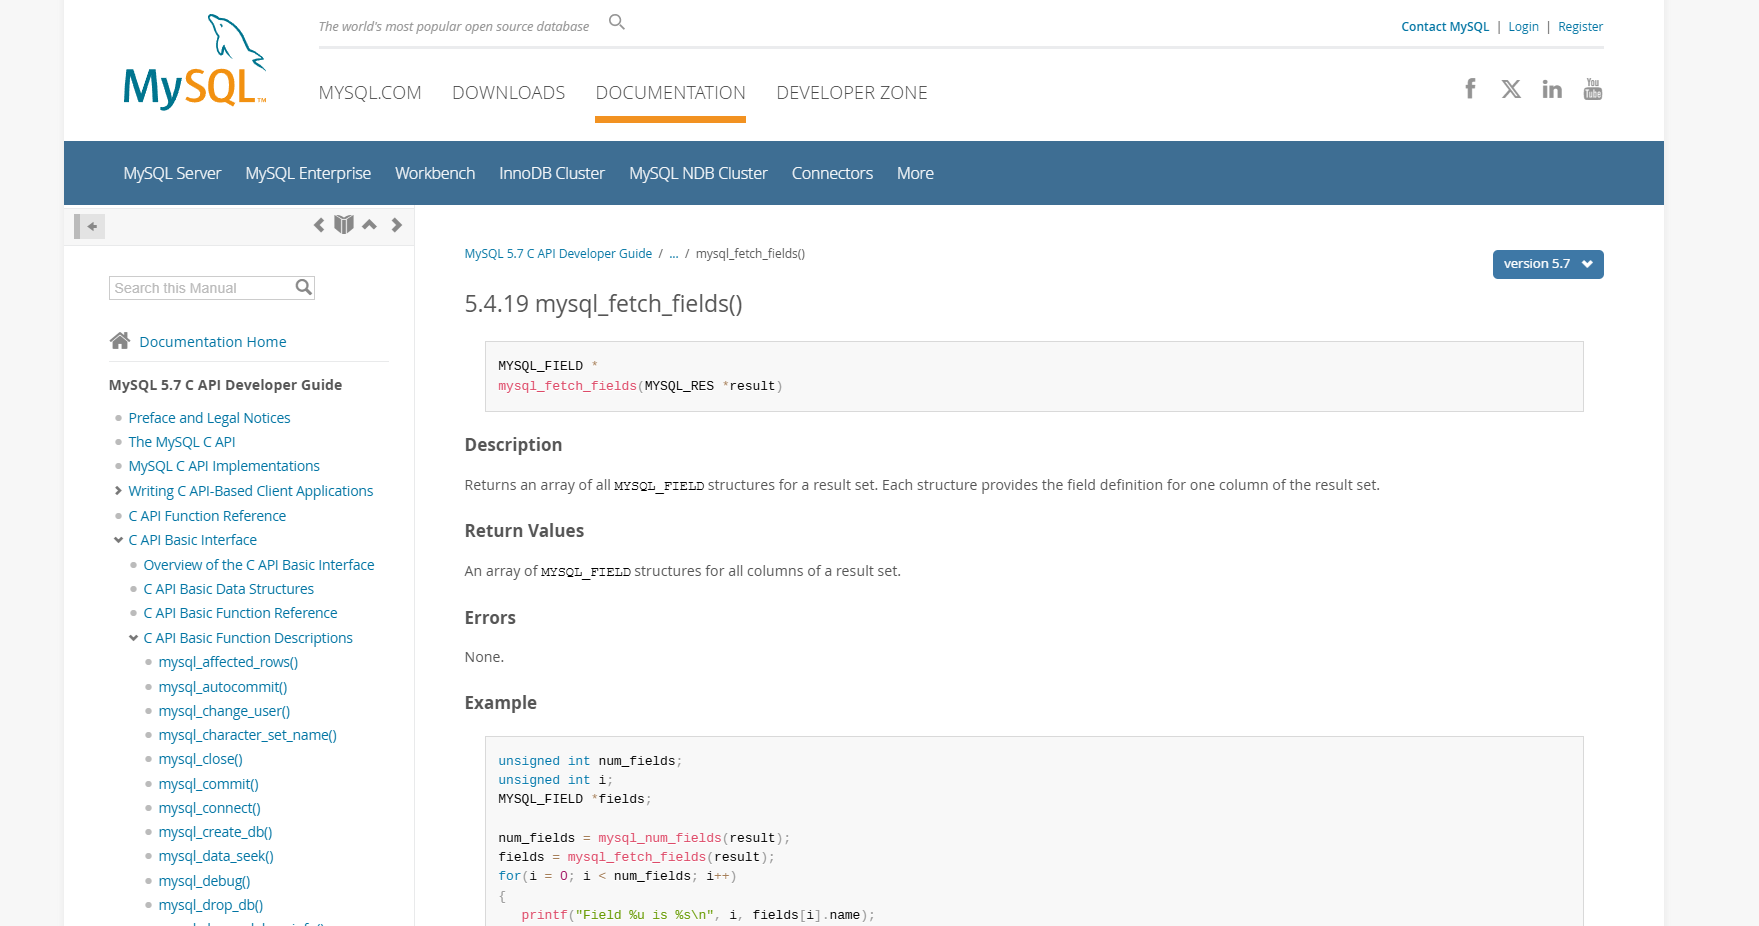This screenshot has width=1759, height=926.
Task: Click the MySQL dolphin logo
Action: pos(195,62)
